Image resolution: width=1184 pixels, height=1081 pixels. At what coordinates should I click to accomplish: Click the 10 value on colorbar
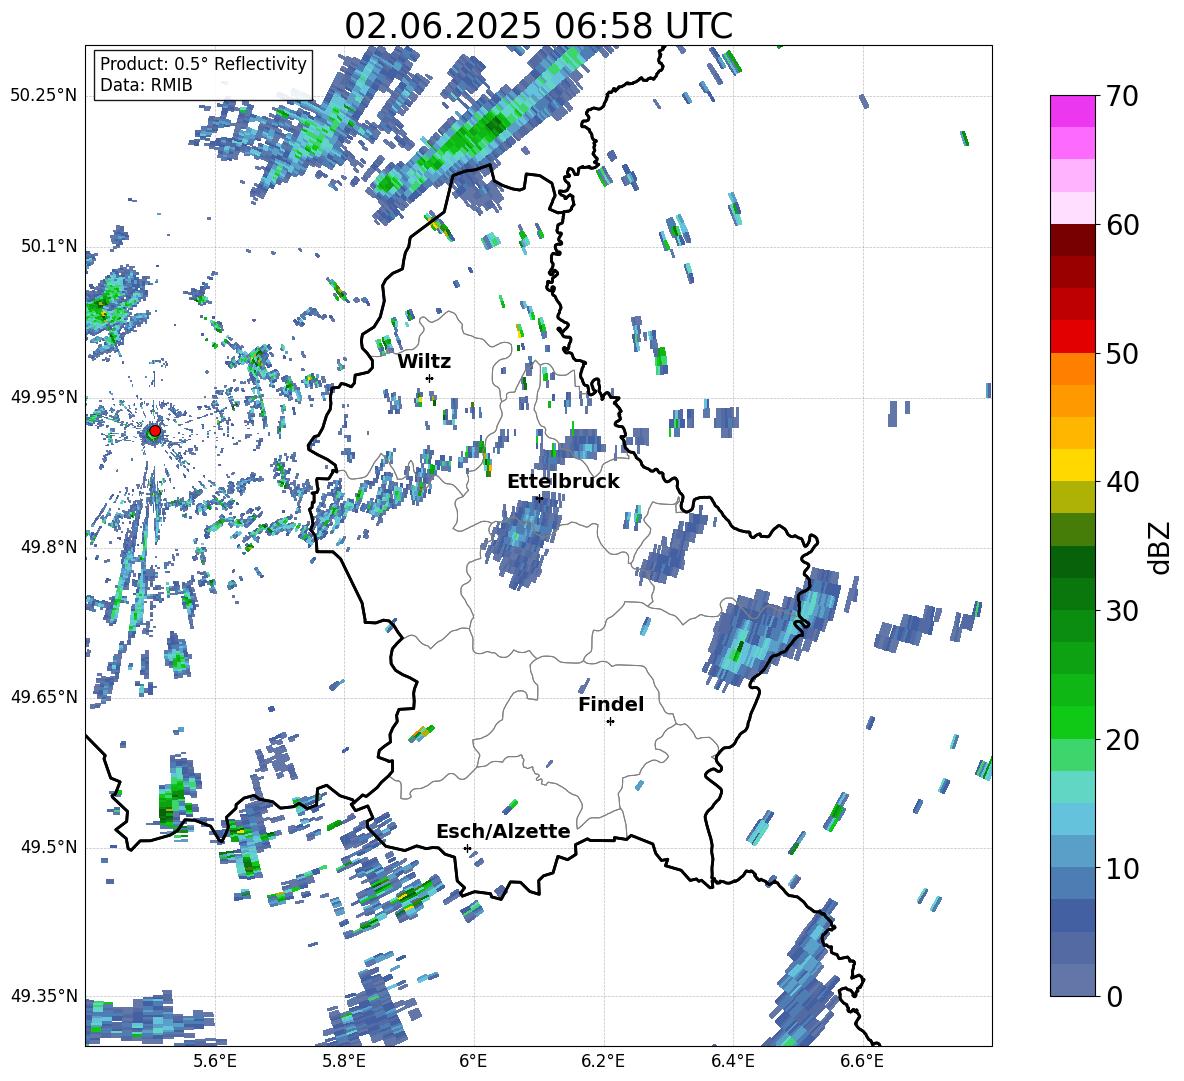coord(1122,869)
